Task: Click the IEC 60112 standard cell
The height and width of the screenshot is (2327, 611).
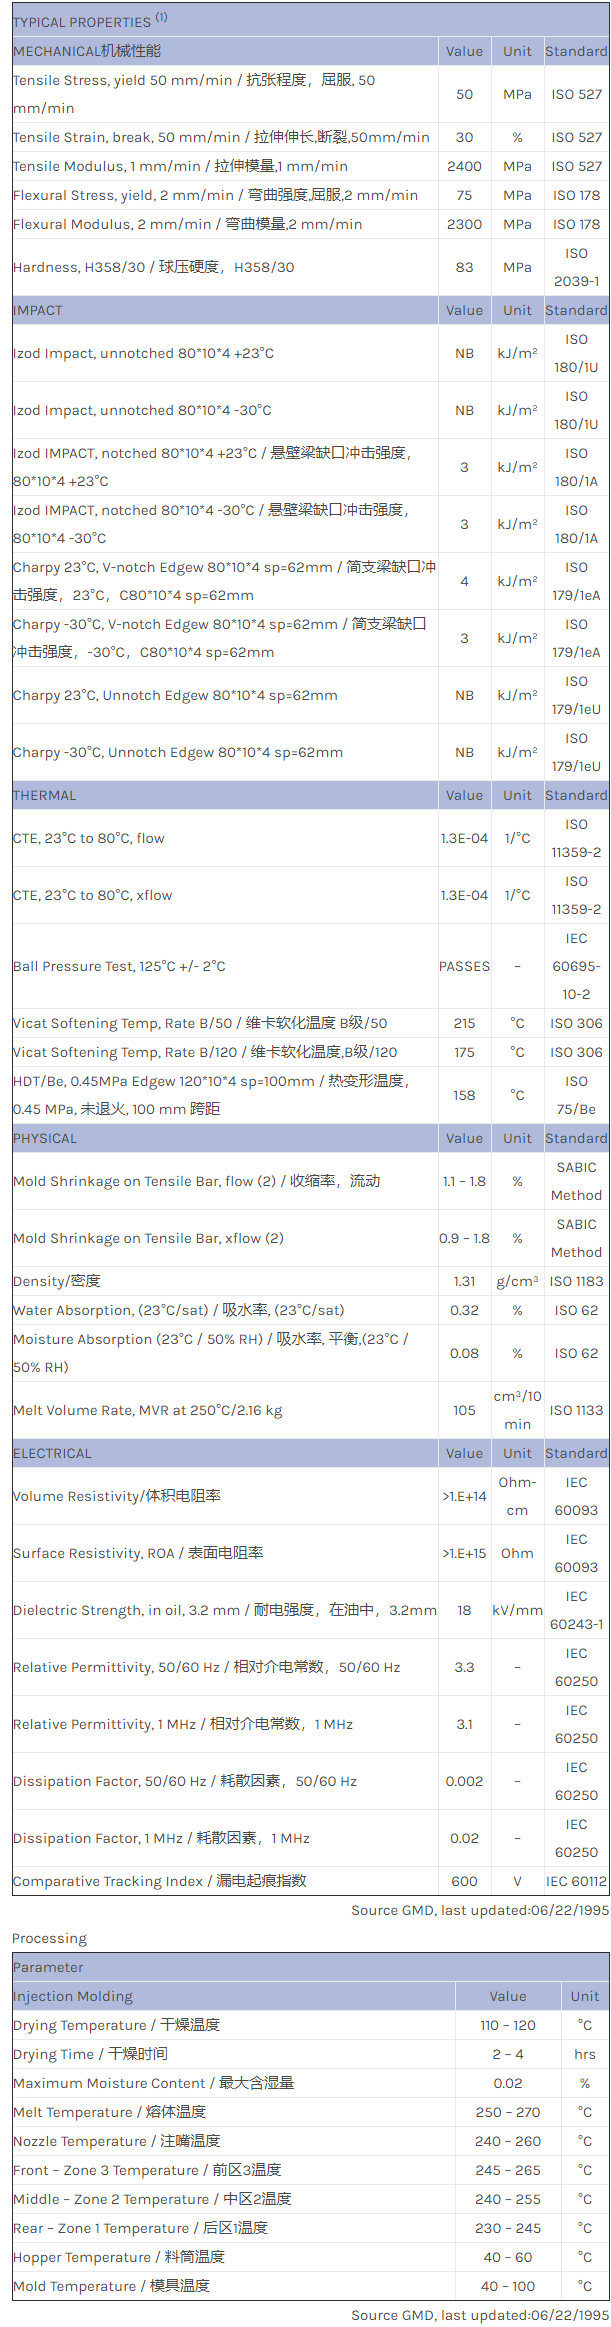Action: point(576,1881)
